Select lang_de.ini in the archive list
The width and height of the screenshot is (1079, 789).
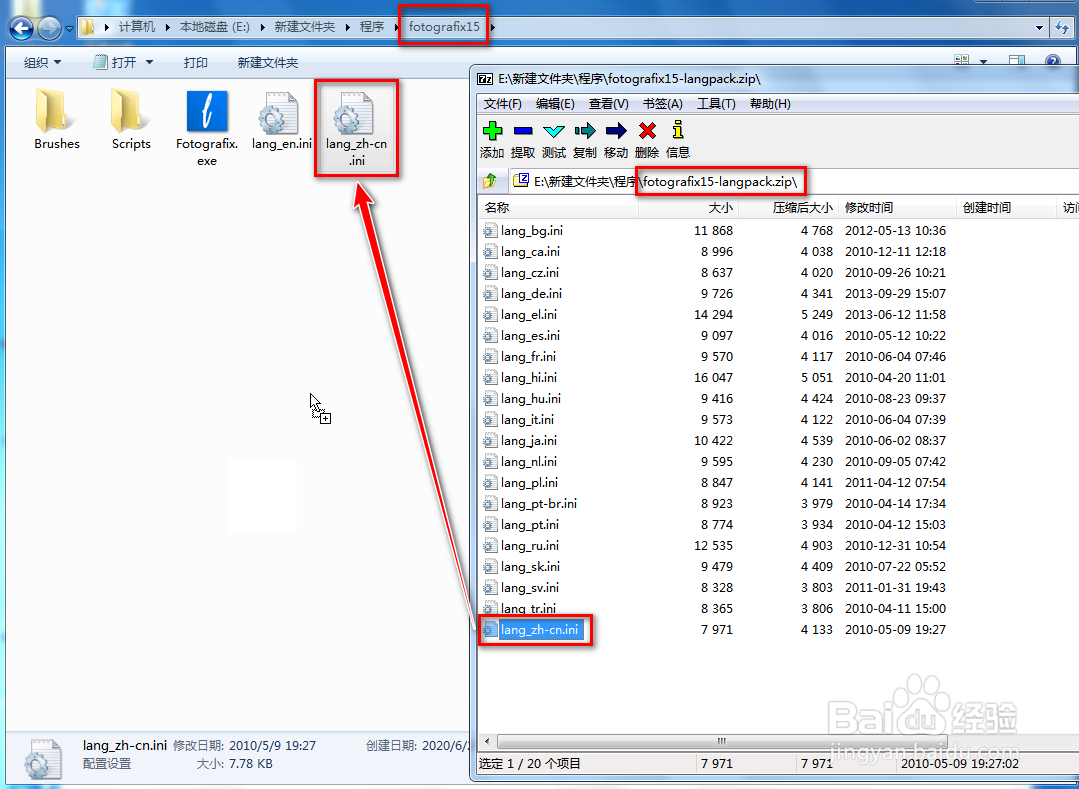[x=531, y=294]
